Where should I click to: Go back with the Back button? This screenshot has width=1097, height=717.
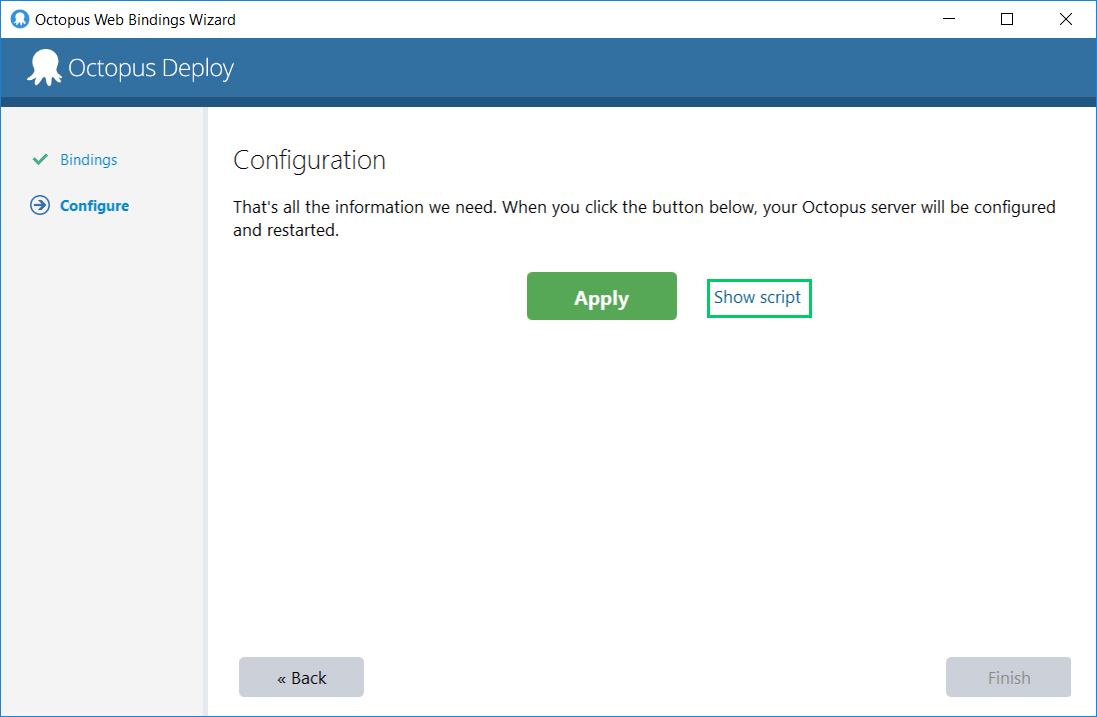(301, 677)
